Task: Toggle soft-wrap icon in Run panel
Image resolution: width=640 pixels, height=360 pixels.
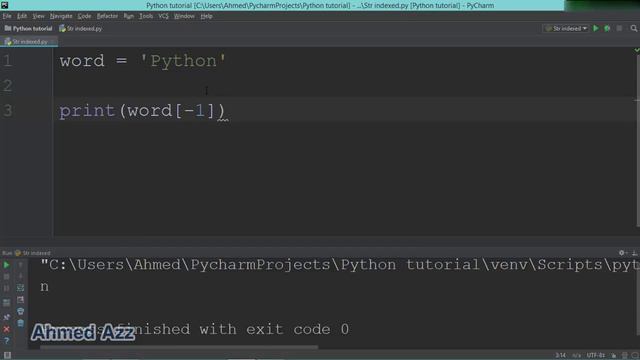Action: [20, 288]
